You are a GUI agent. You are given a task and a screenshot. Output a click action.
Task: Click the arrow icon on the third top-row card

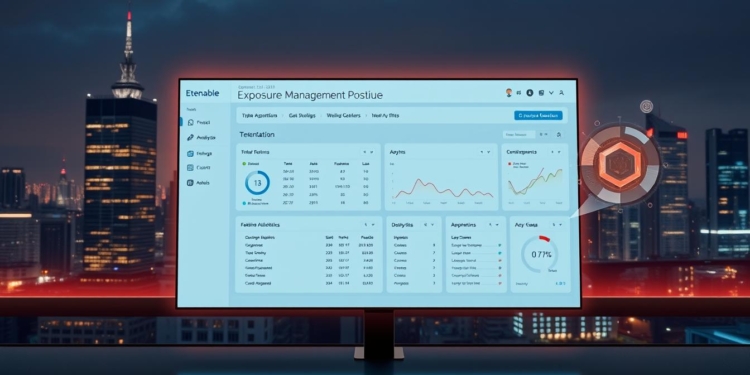(x=552, y=152)
